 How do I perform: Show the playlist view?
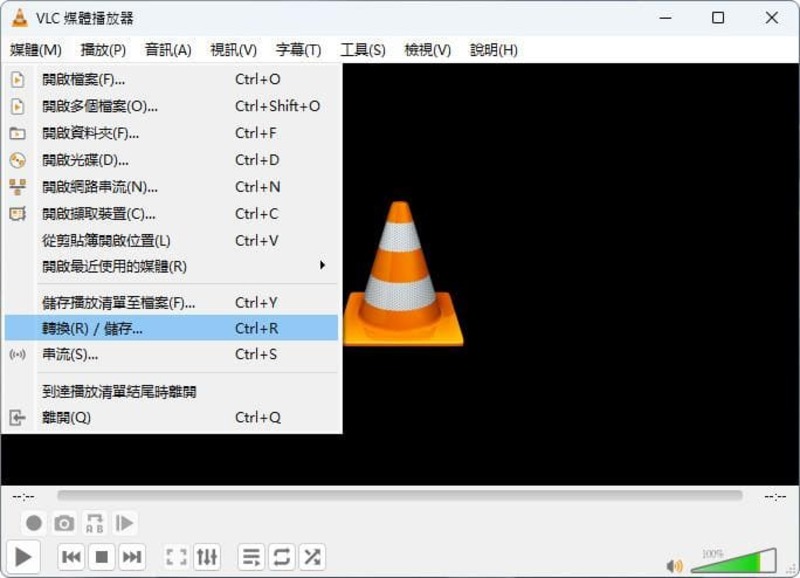point(250,558)
